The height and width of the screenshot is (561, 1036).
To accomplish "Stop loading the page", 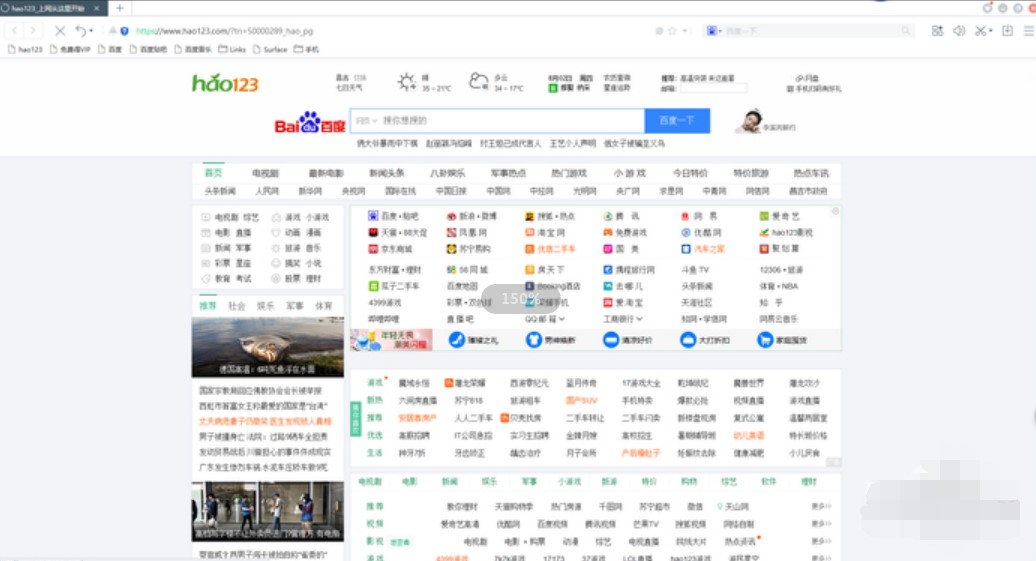I will (60, 31).
